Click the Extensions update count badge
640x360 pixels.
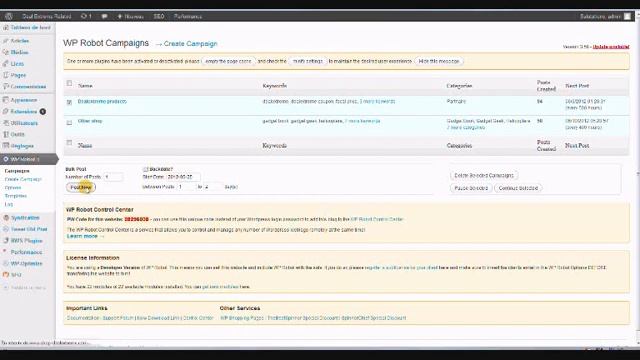42,111
